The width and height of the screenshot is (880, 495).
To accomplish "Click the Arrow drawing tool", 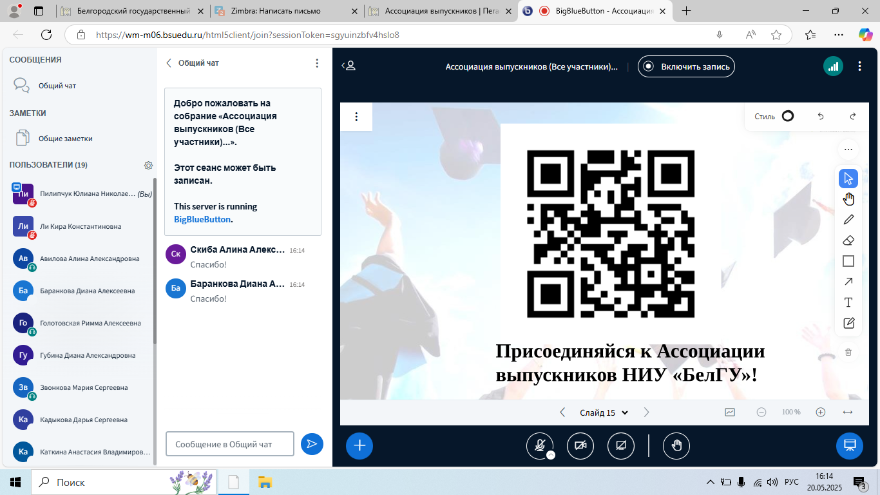I will [848, 282].
